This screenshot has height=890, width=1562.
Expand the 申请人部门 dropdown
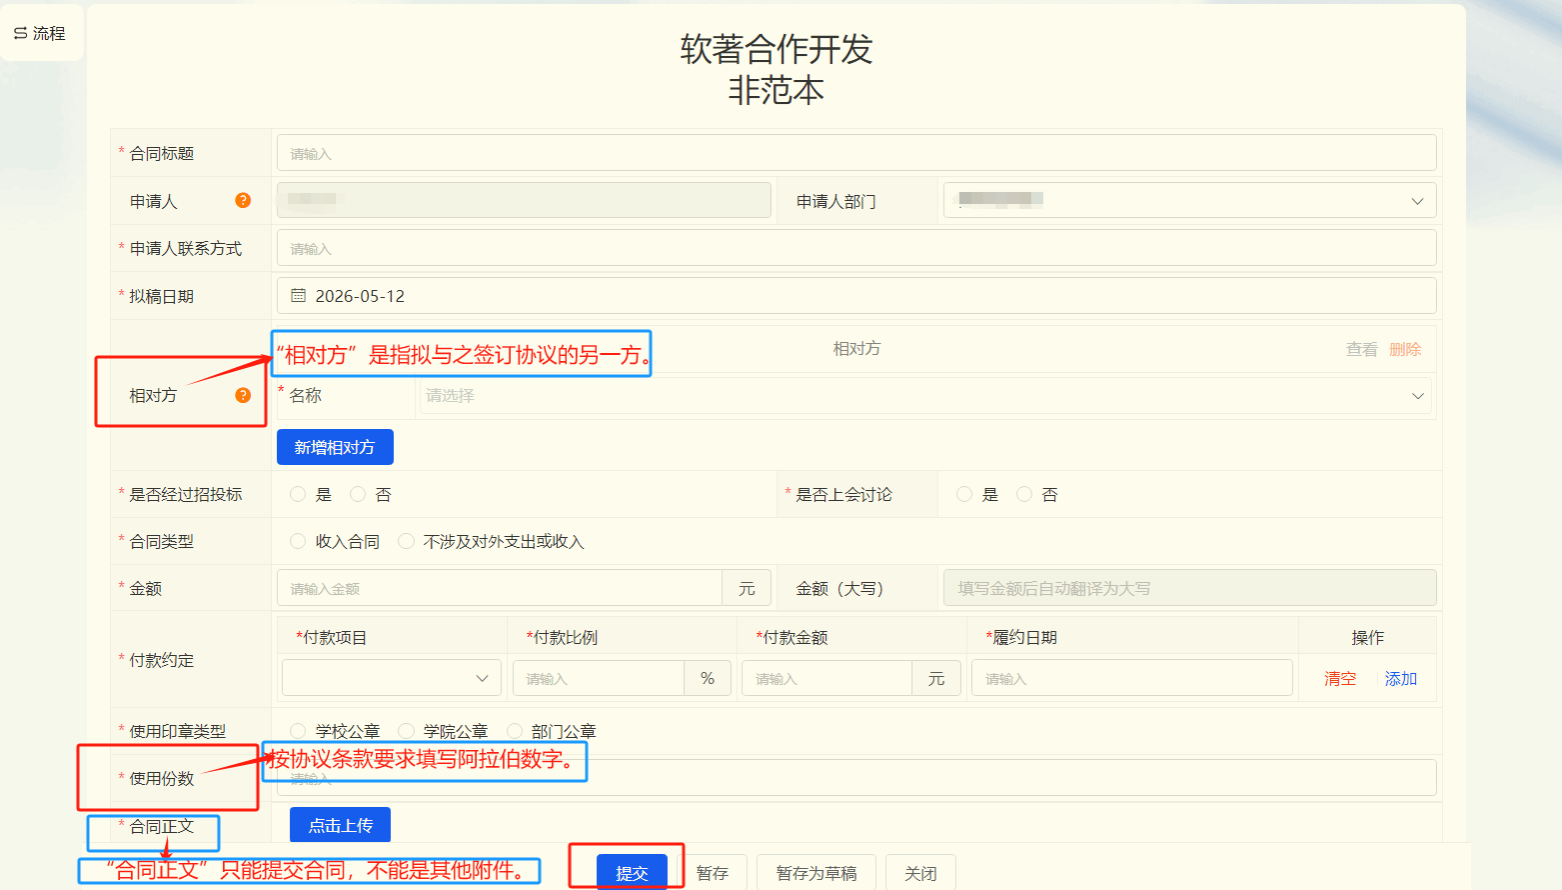(1190, 200)
